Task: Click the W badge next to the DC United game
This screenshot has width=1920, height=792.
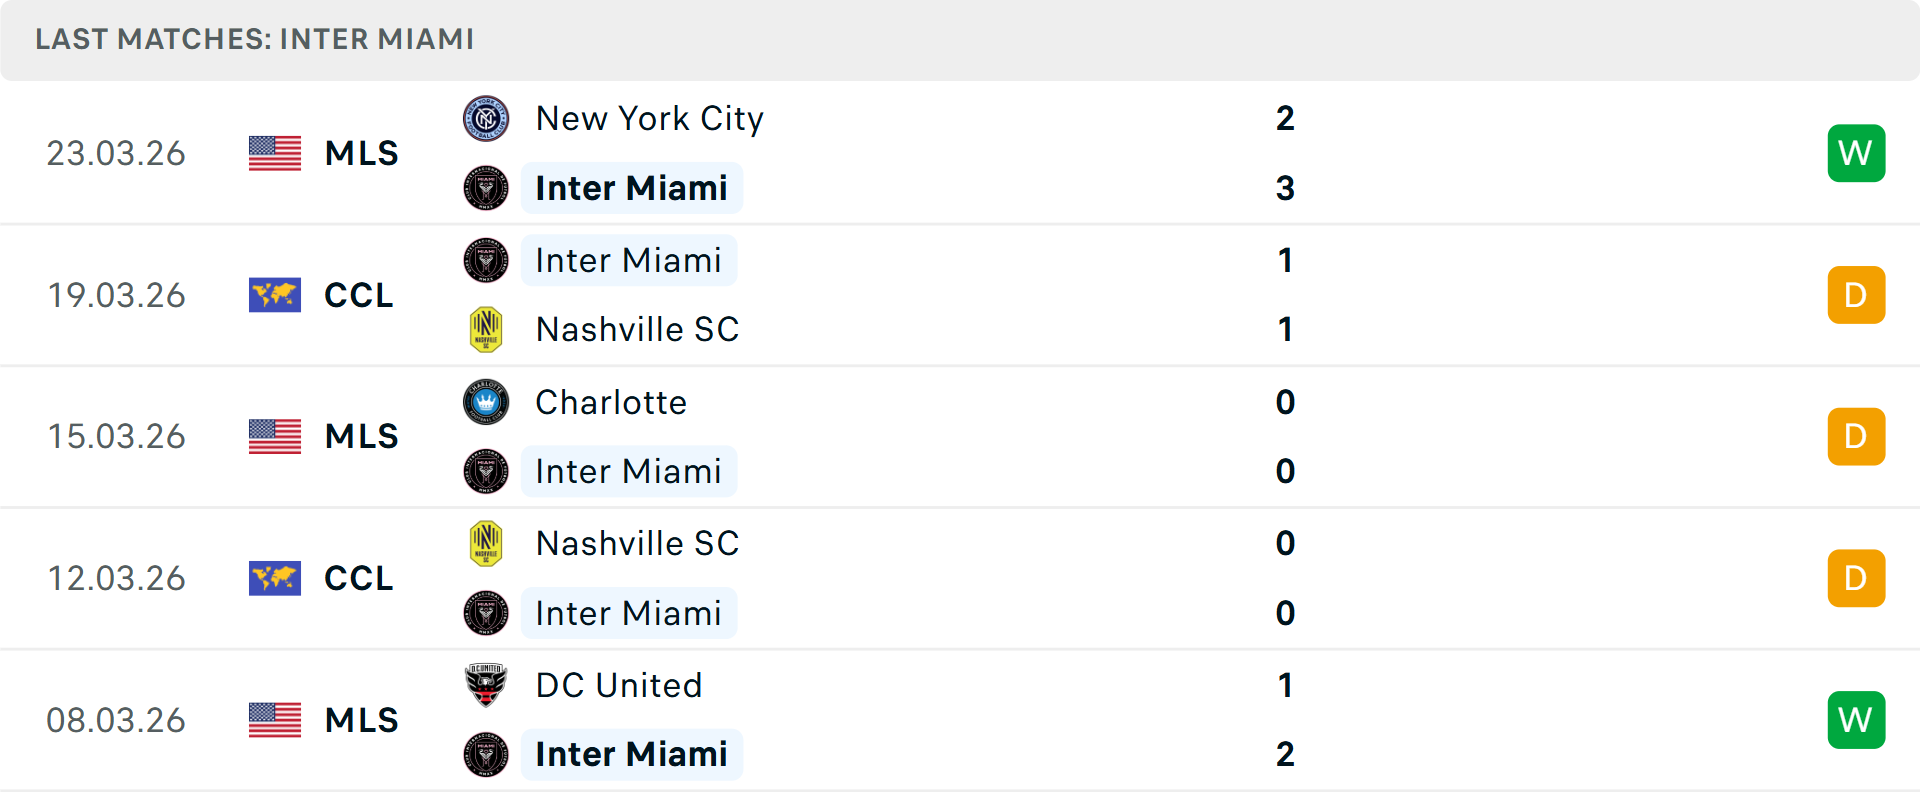Action: click(x=1856, y=719)
